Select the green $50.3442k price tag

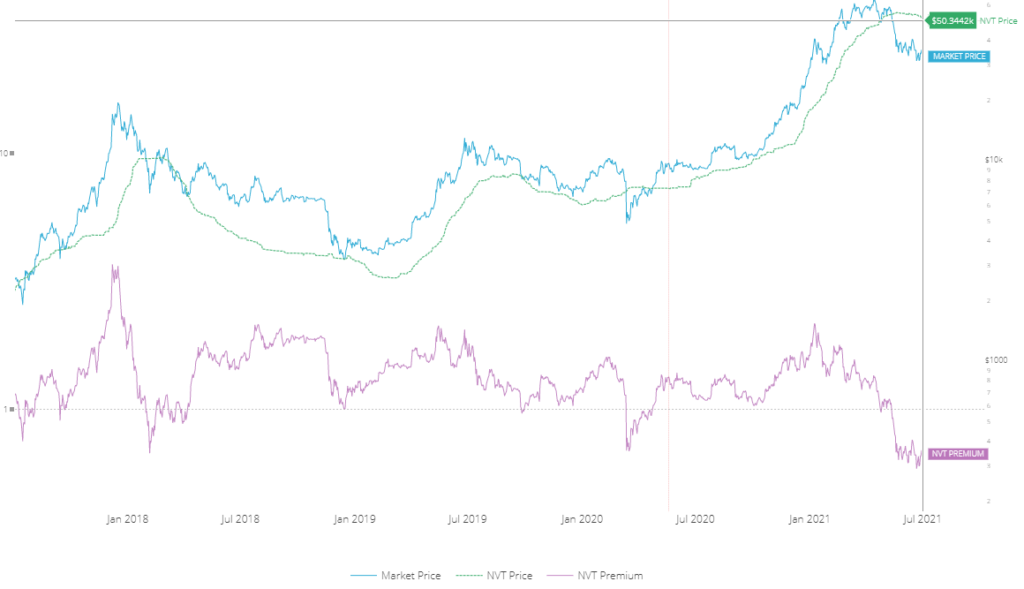tap(951, 20)
